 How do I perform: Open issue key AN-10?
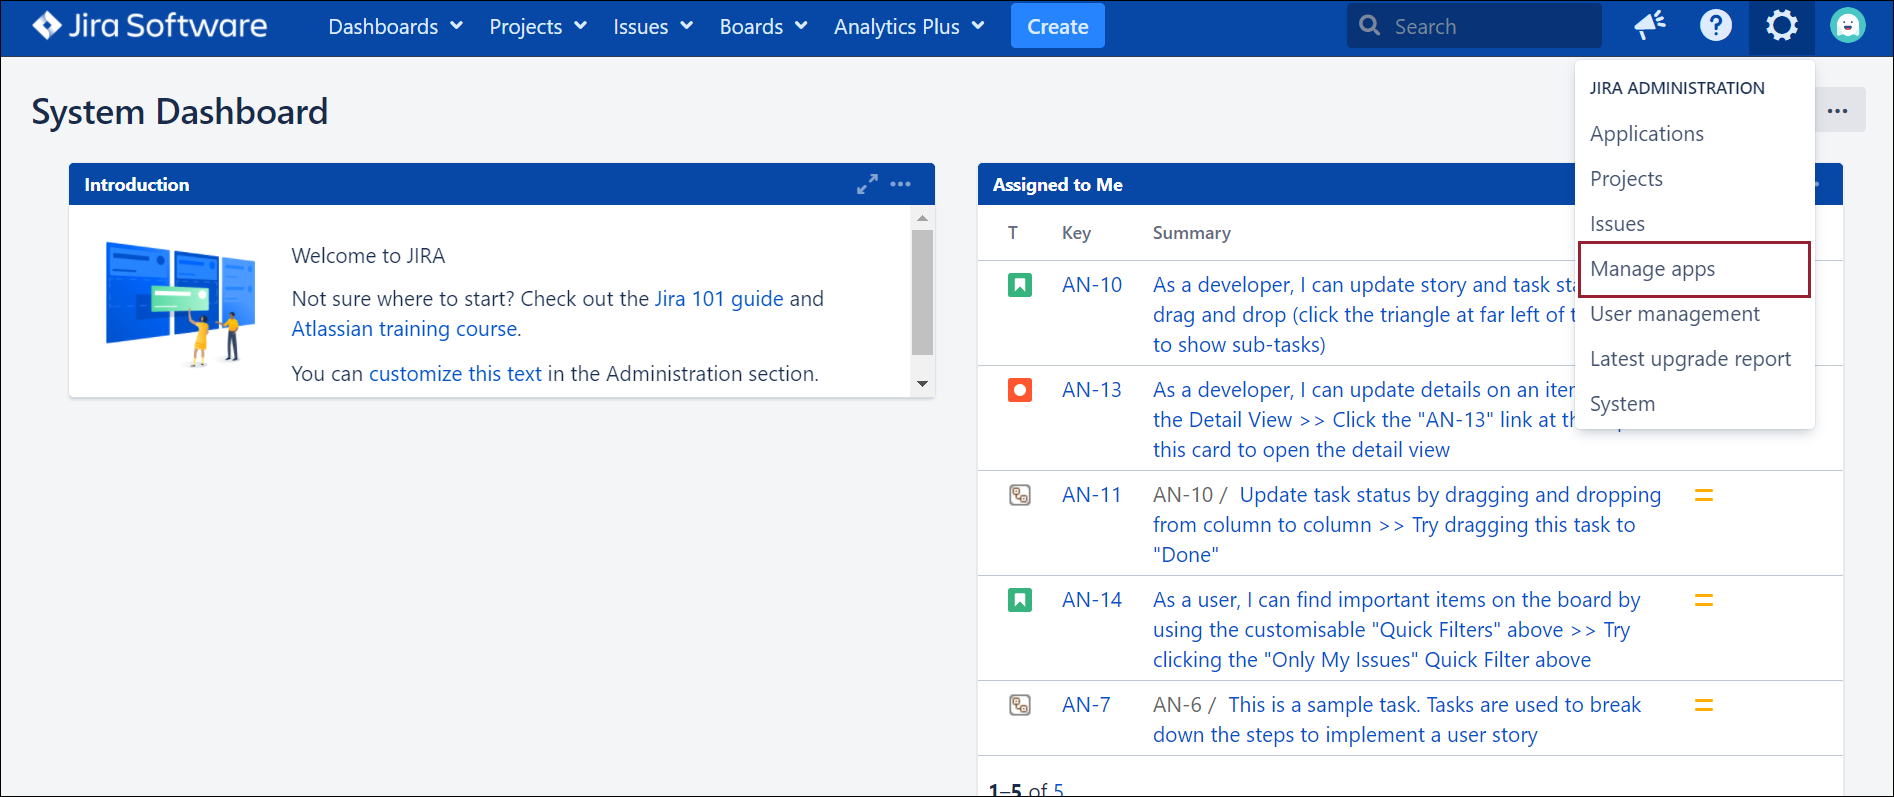[1092, 285]
